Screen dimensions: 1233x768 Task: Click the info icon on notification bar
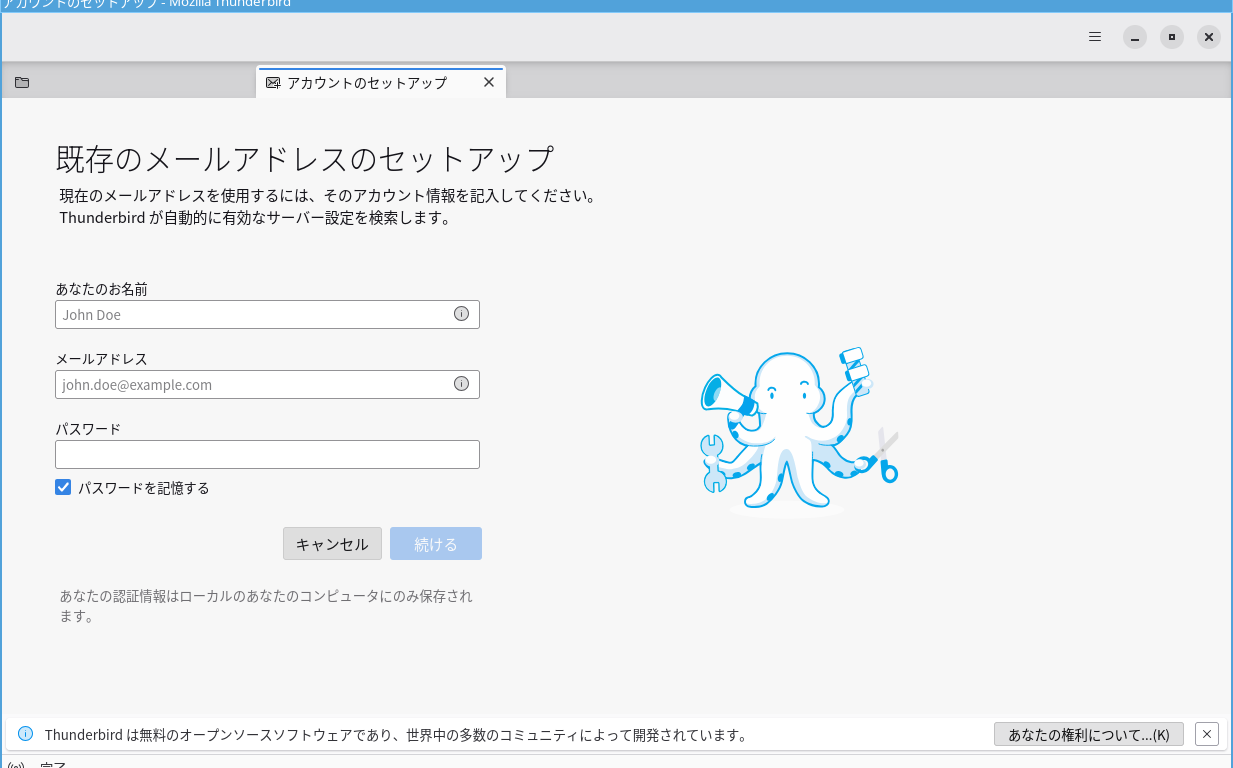[x=26, y=734]
